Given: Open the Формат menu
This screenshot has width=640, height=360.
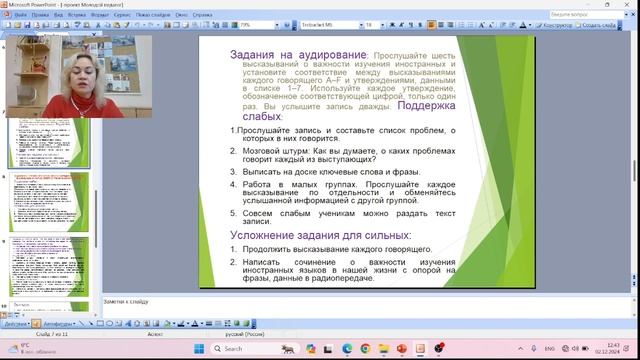Looking at the screenshot, I should [x=100, y=15].
